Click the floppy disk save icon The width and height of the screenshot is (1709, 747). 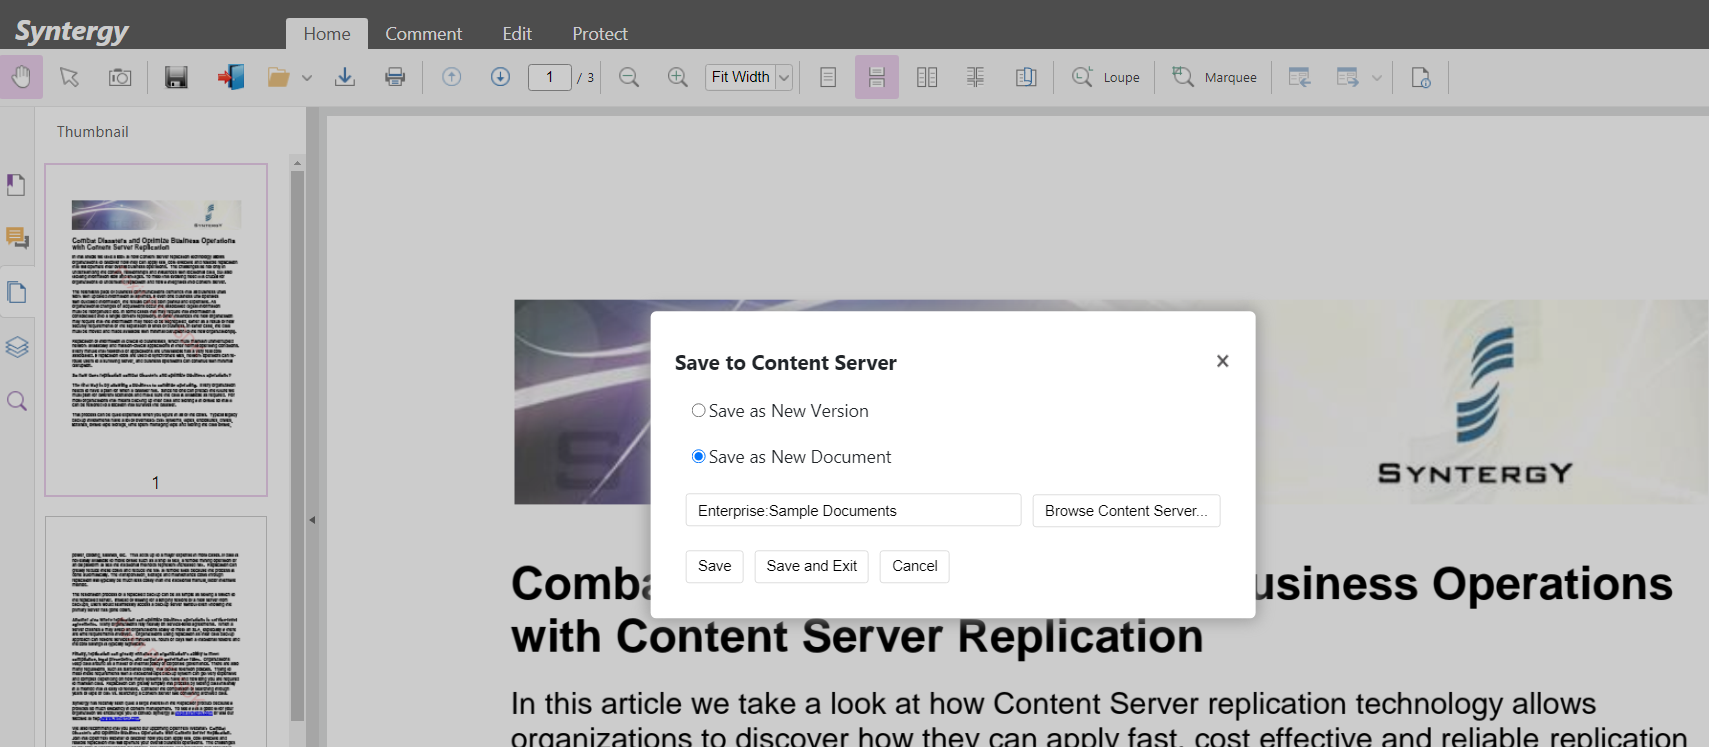(x=176, y=77)
